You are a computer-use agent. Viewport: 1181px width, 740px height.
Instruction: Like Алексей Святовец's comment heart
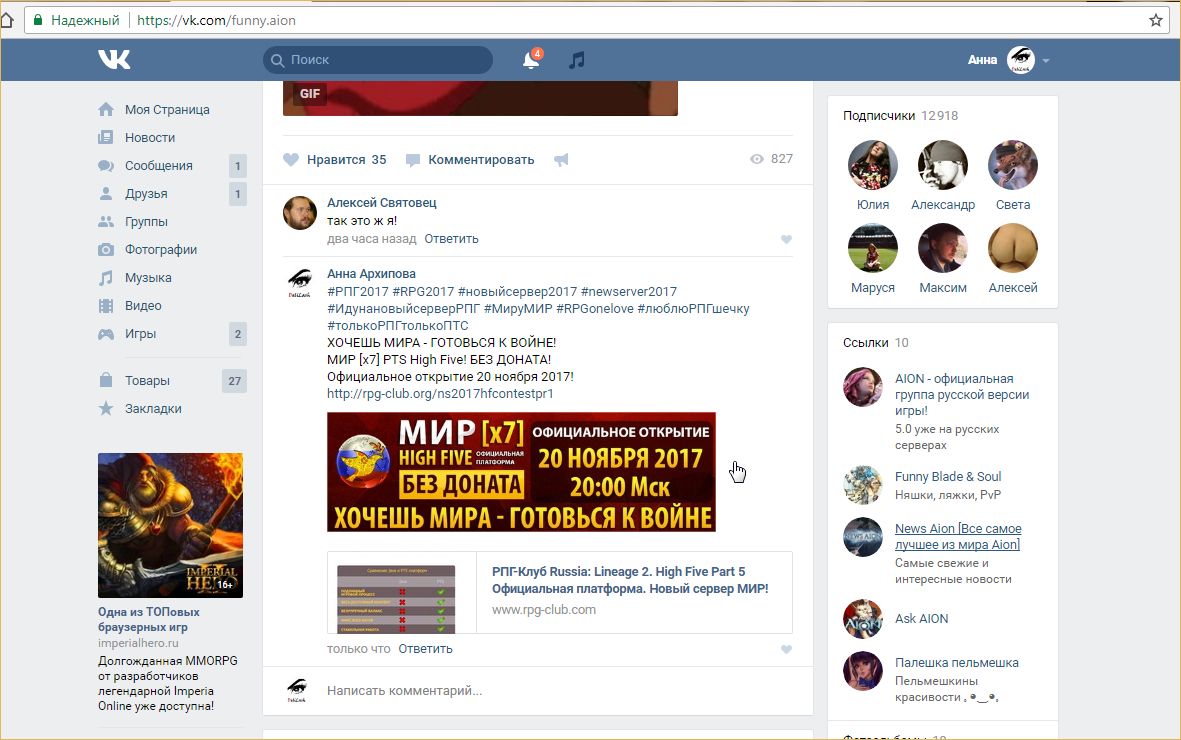(786, 240)
